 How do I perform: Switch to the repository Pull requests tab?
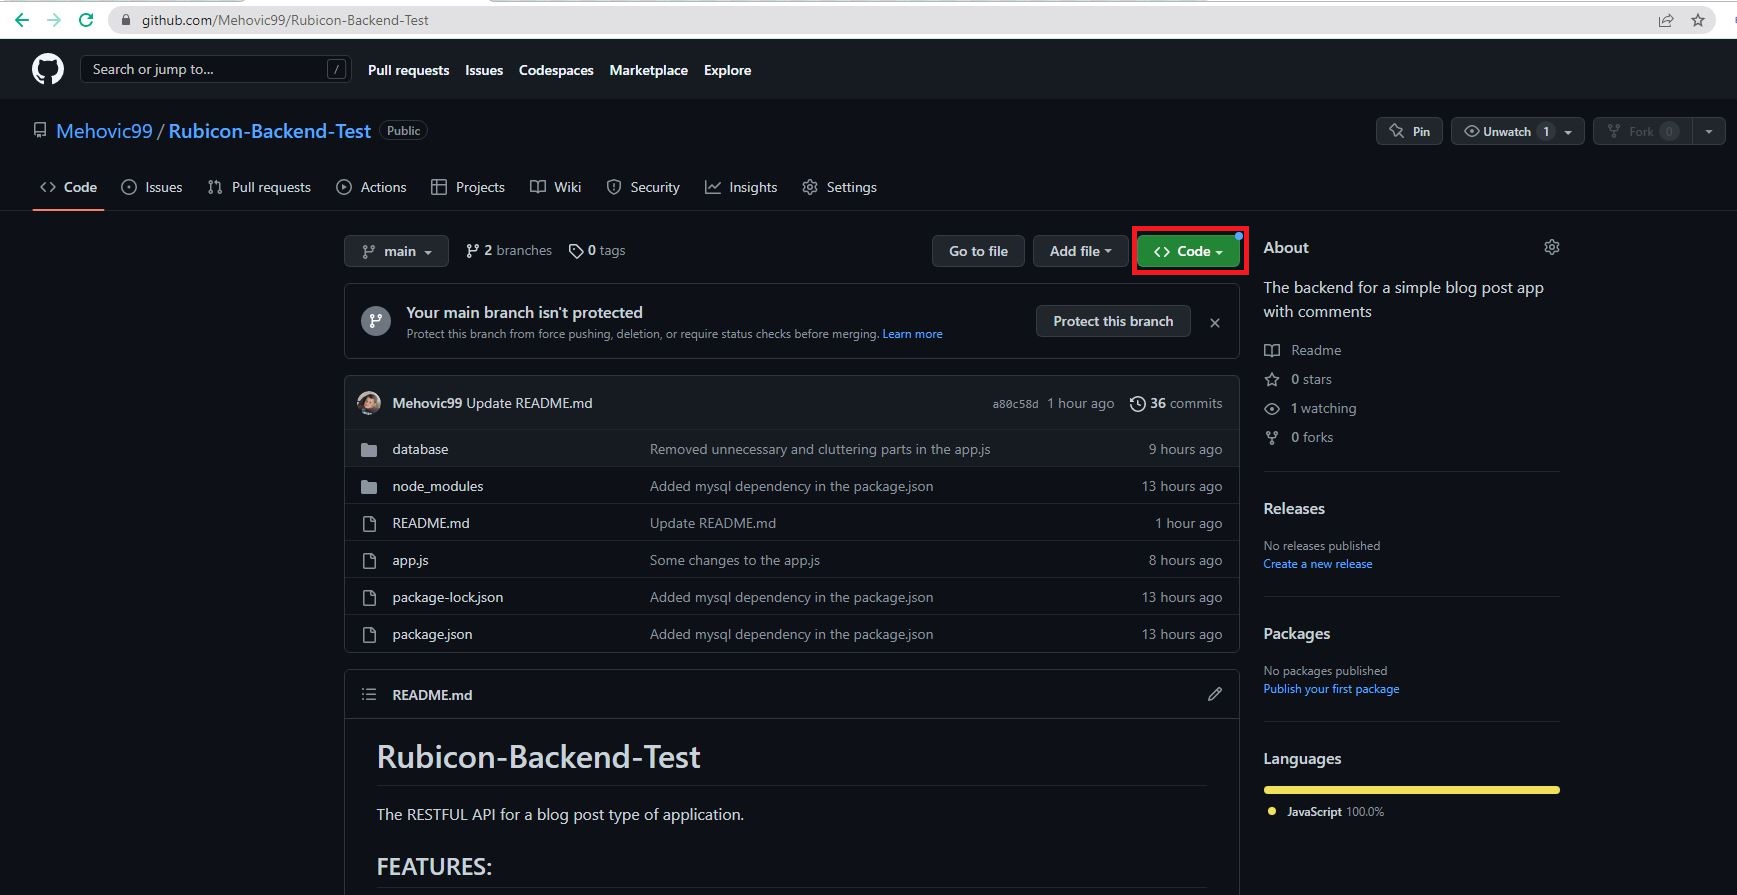coord(259,187)
